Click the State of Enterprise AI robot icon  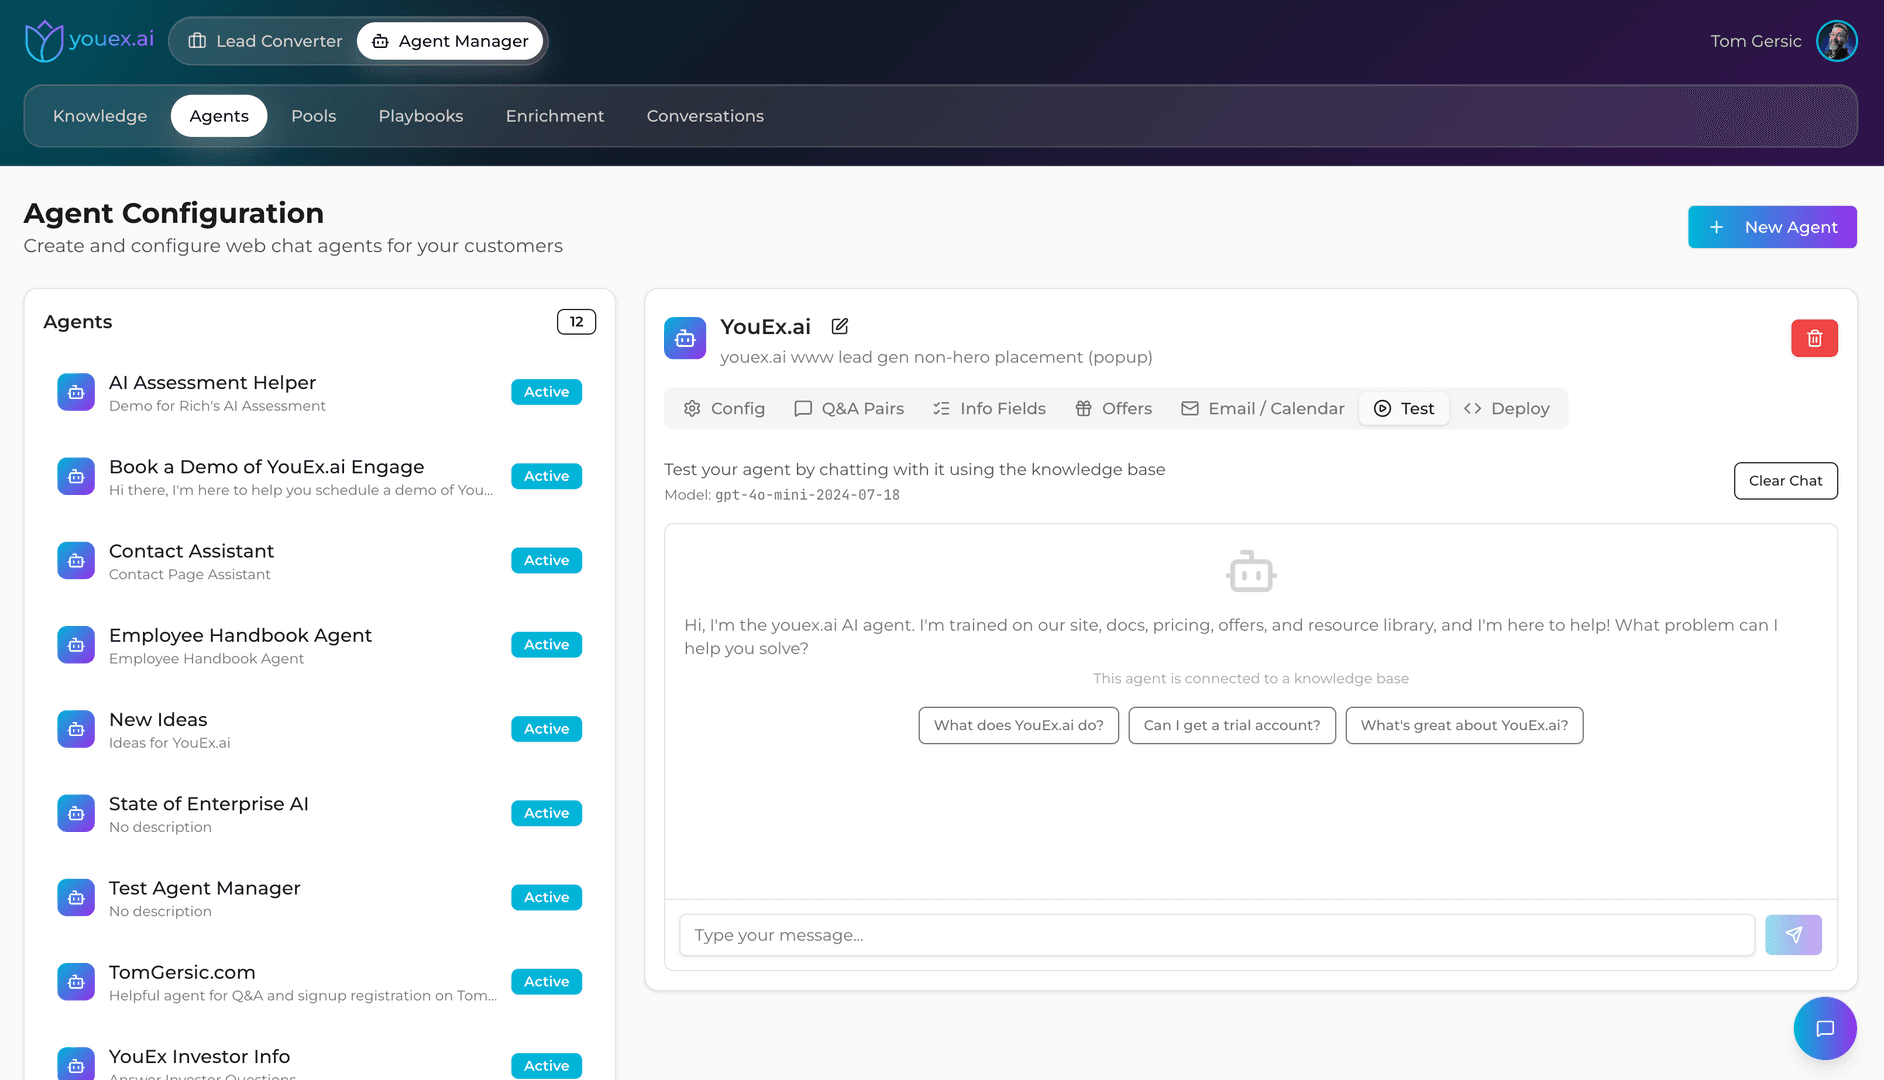(76, 813)
